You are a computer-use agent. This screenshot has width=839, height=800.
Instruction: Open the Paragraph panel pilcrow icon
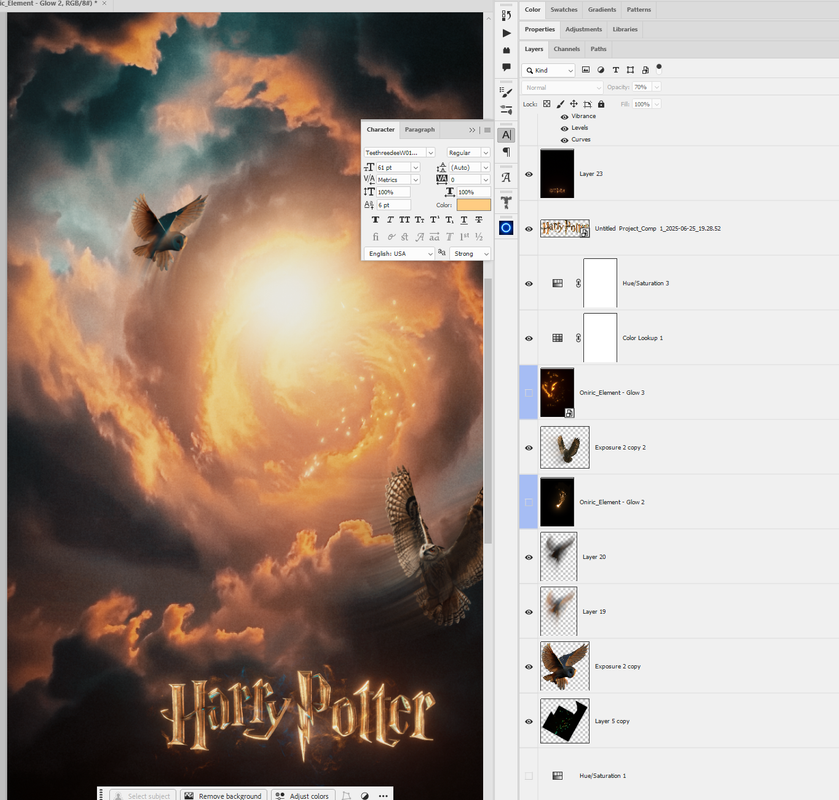tap(506, 152)
